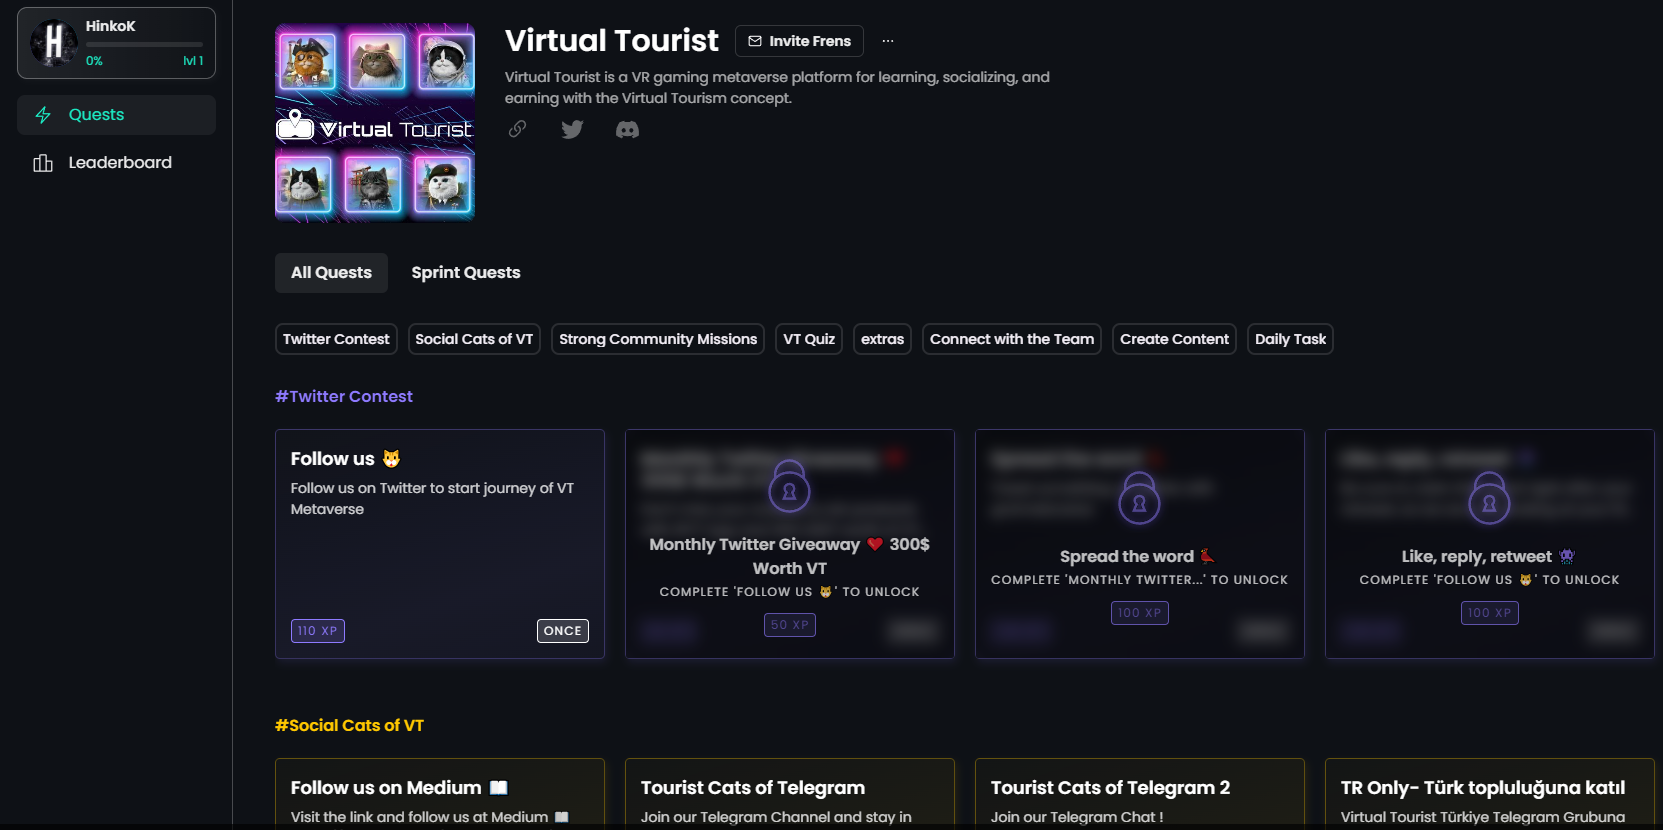Click the lvl 1 level indicator
This screenshot has width=1663, height=830.
click(193, 61)
